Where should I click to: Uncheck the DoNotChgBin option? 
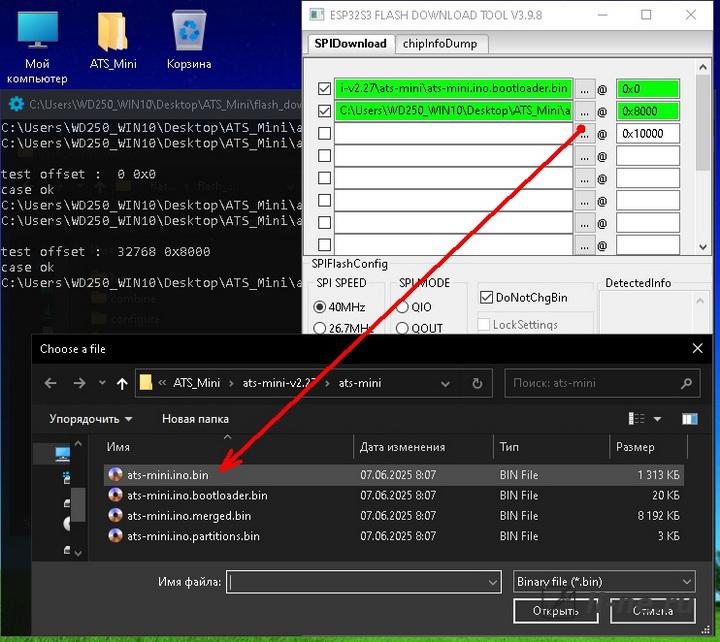(x=486, y=297)
